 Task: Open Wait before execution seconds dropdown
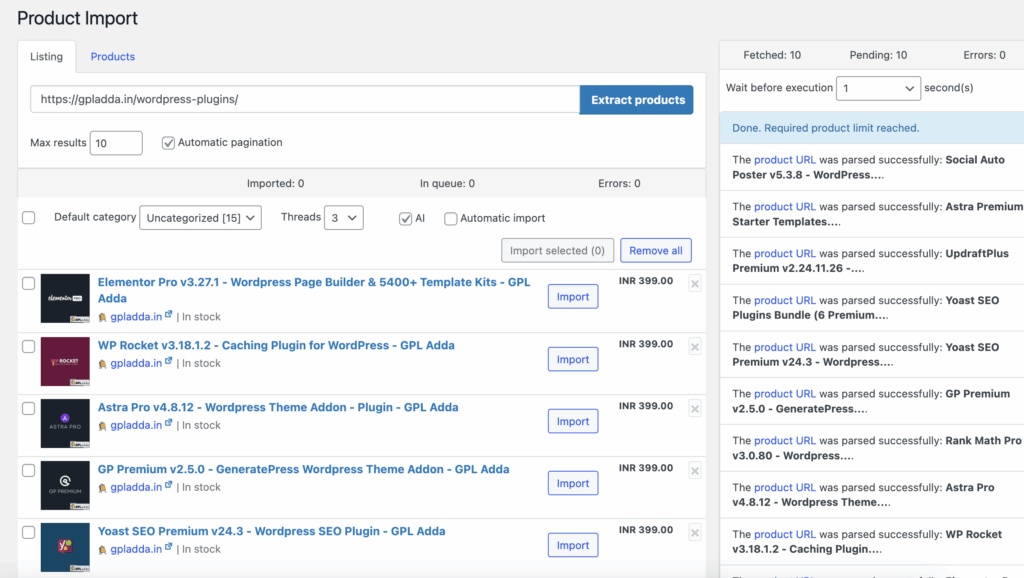(878, 88)
